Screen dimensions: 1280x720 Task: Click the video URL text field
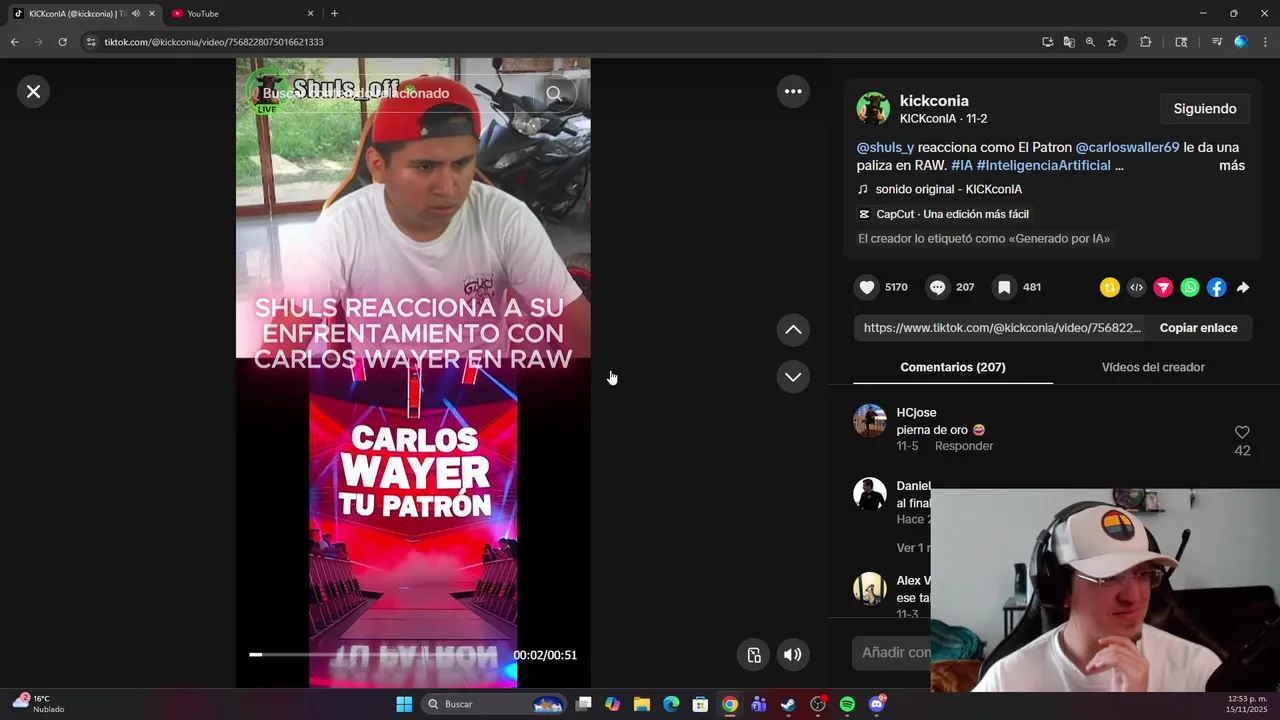point(1000,328)
